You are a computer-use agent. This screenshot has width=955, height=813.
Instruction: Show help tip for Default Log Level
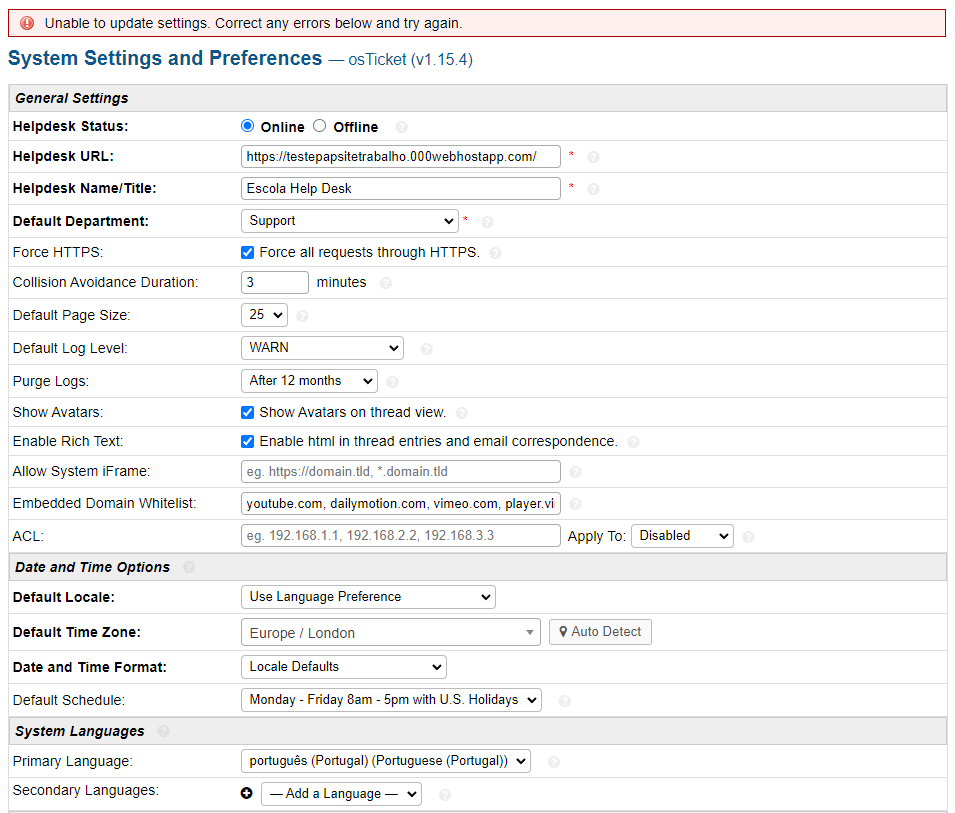[427, 349]
